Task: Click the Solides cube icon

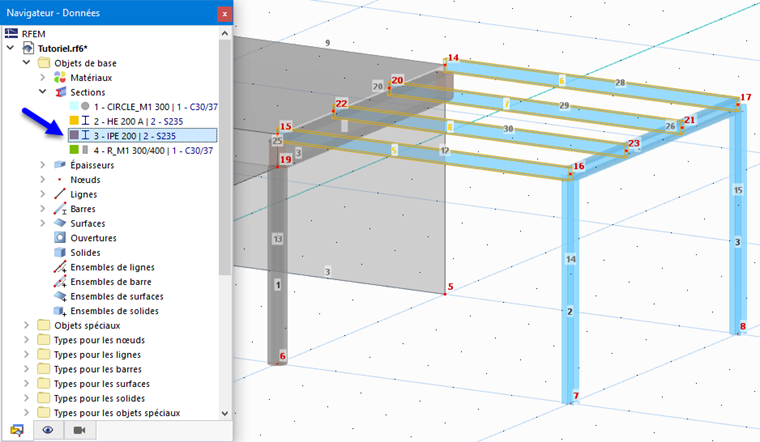Action: [60, 253]
